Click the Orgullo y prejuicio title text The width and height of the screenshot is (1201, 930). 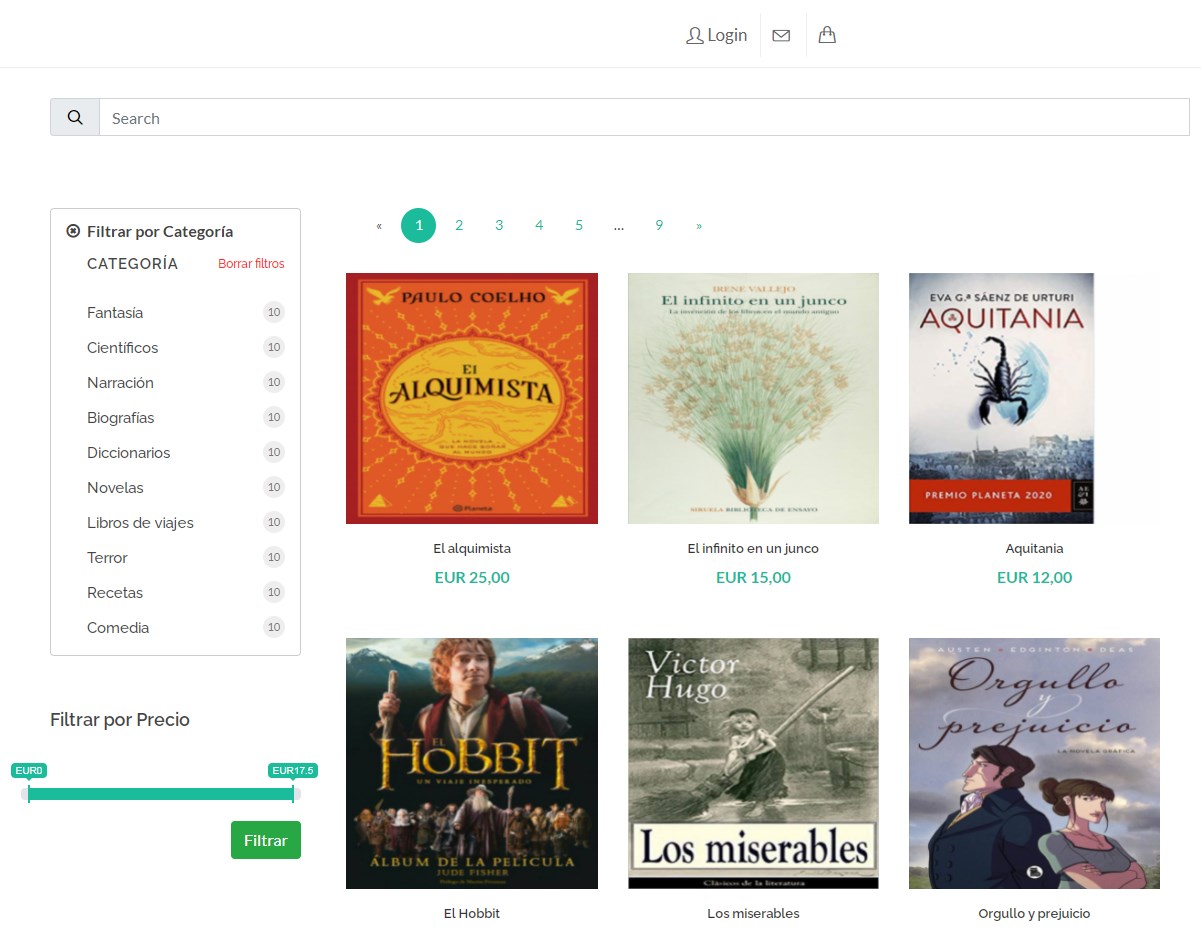click(x=1034, y=913)
